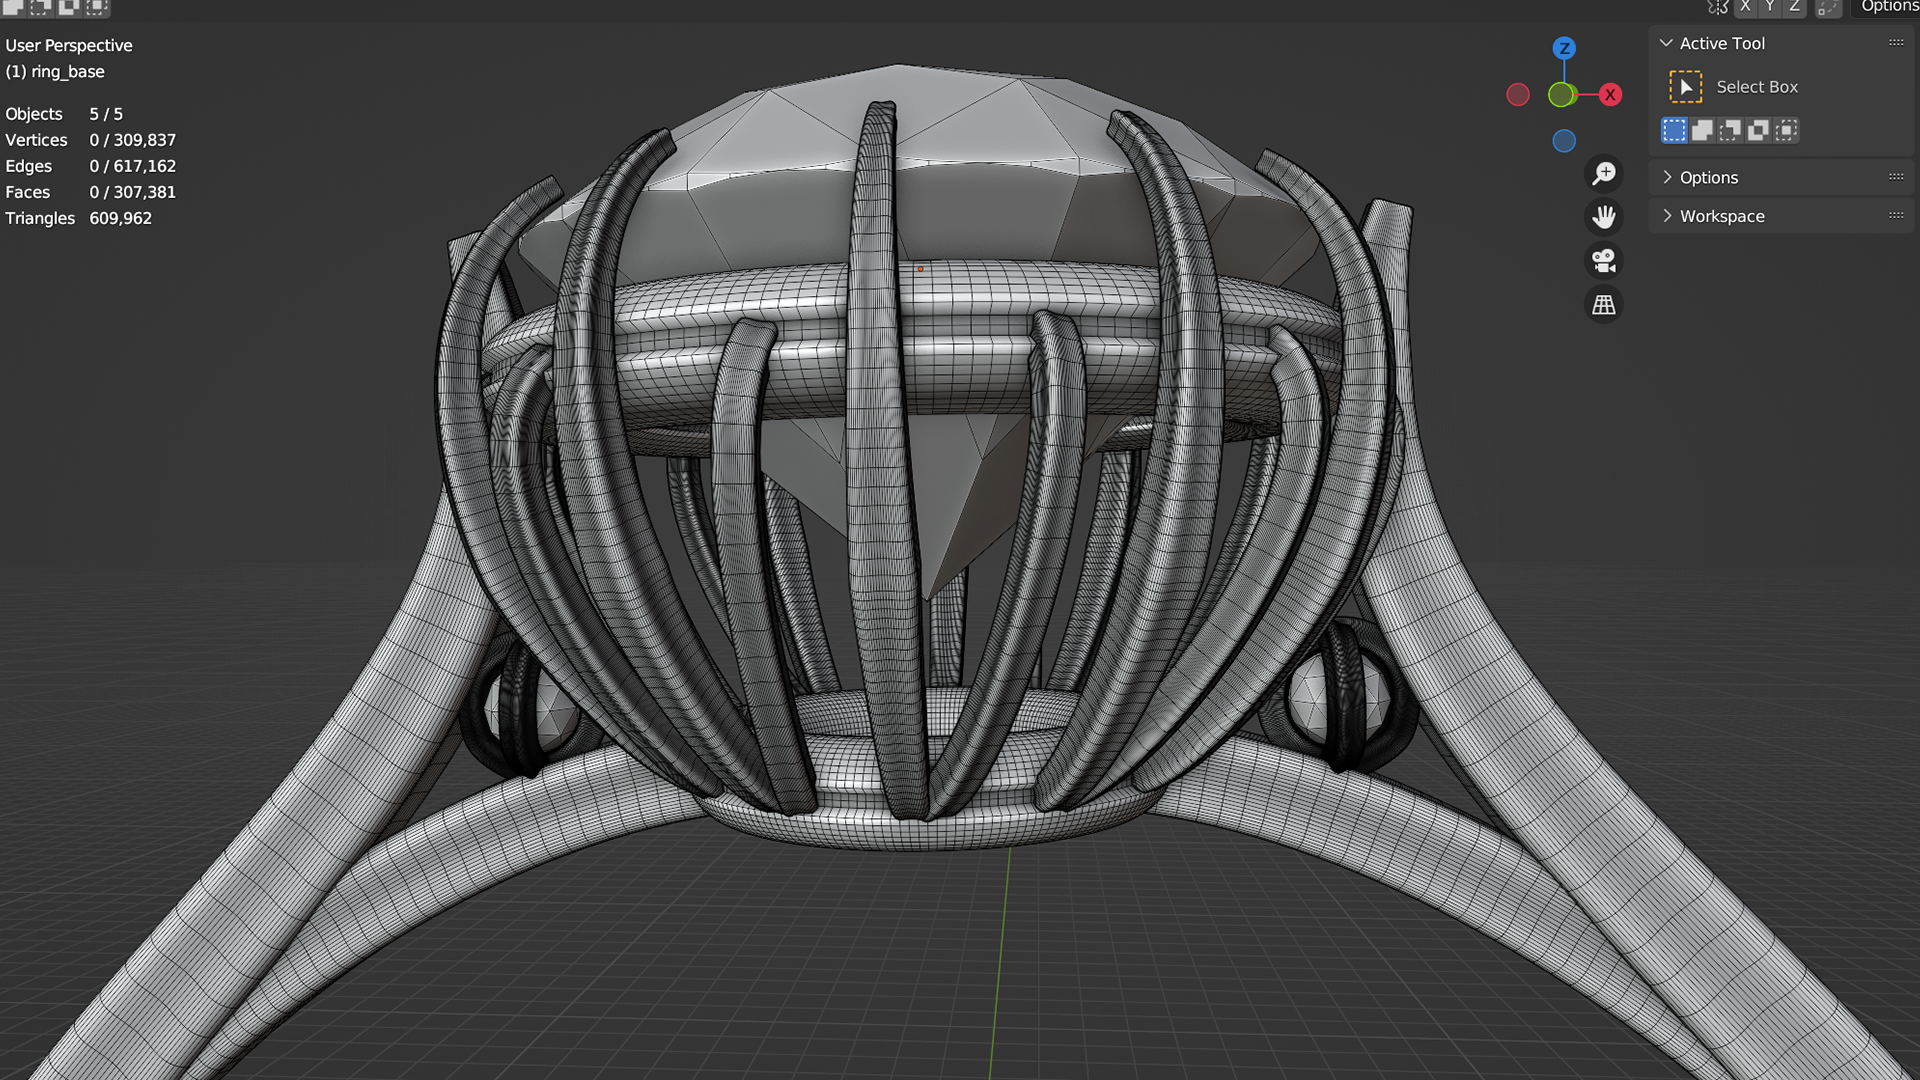Switch perspective/orthographic with the grid icon
This screenshot has height=1080, width=1920.
(1604, 305)
